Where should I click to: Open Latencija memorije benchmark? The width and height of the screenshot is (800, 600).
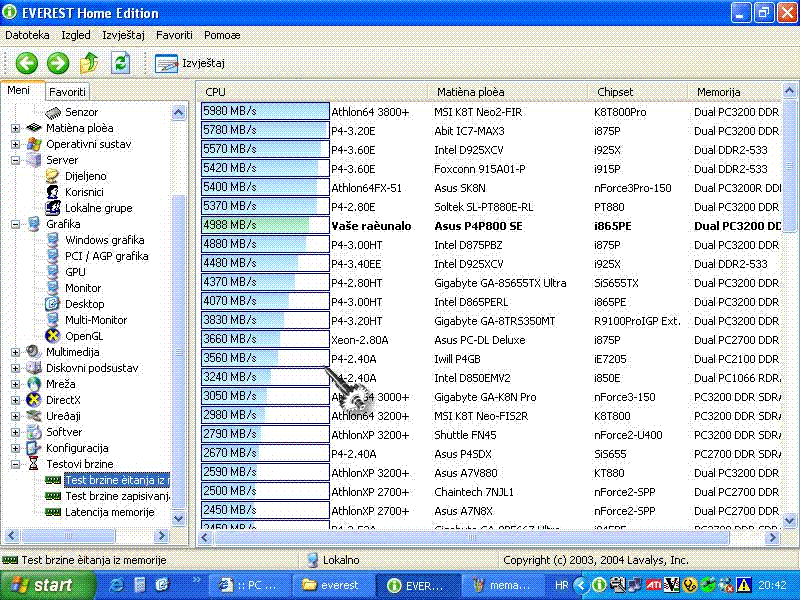tap(109, 512)
